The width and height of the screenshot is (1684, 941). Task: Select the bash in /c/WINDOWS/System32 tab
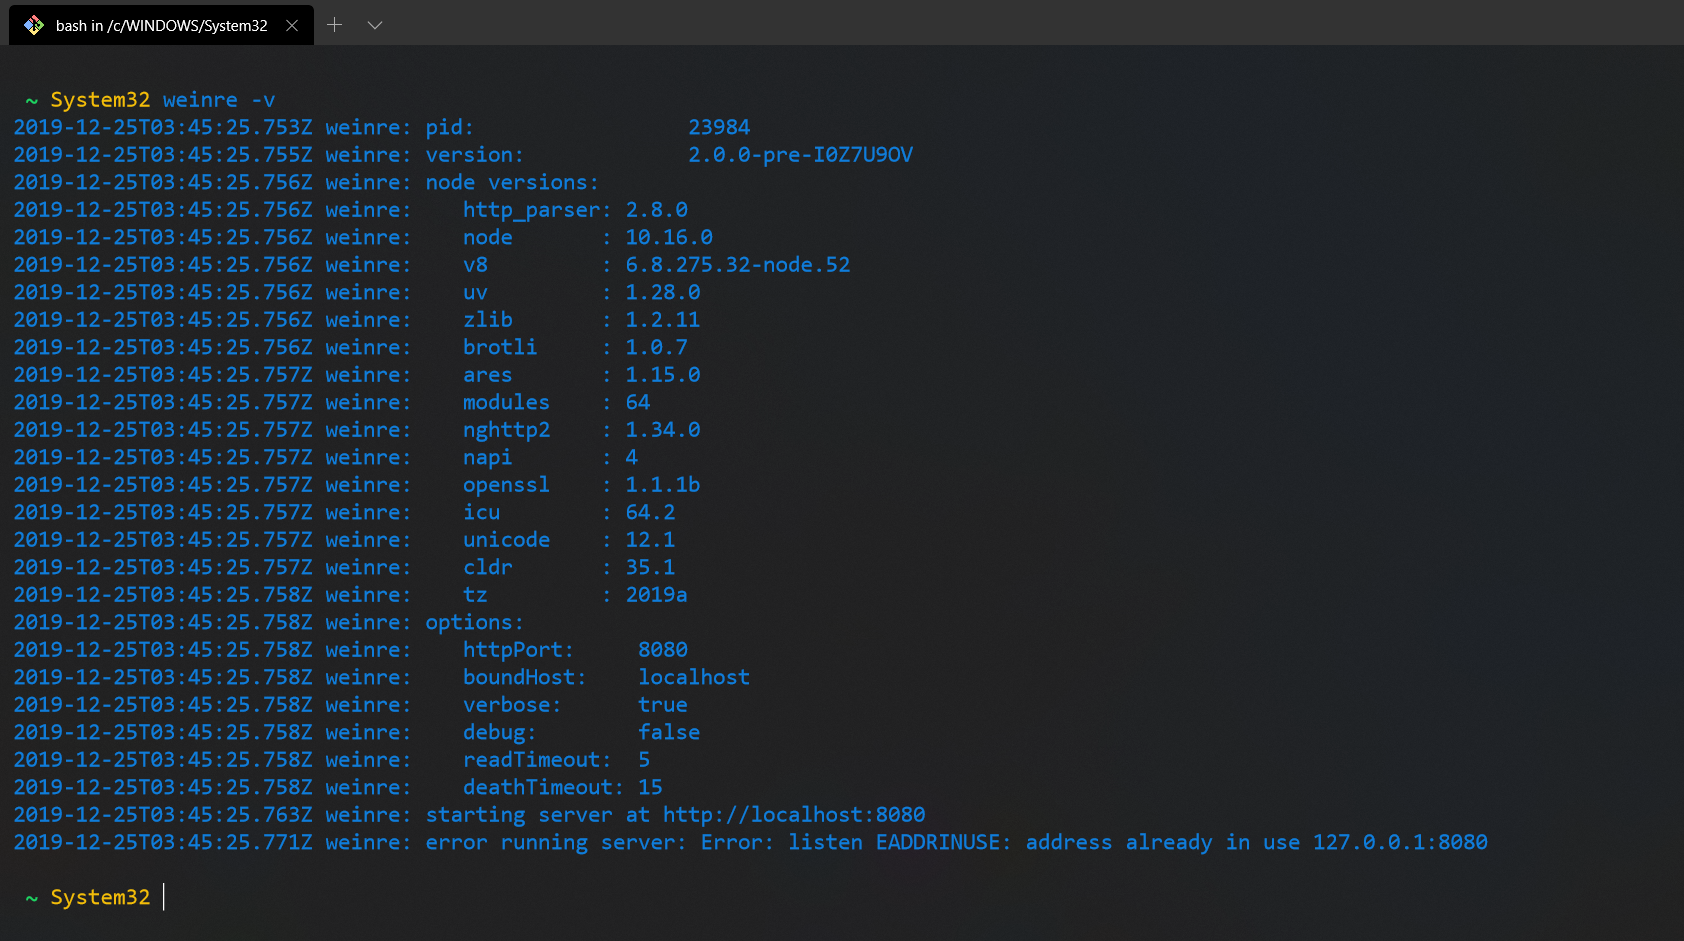point(161,25)
